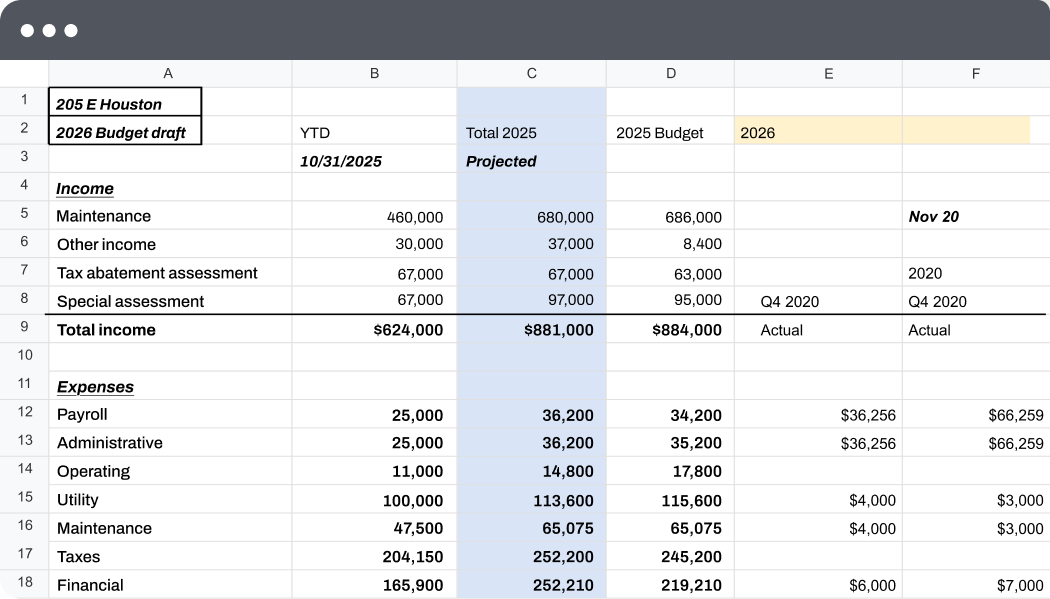Select 'Tax abatement assessment' label cell
This screenshot has width=1050, height=599.
pyautogui.click(x=170, y=272)
